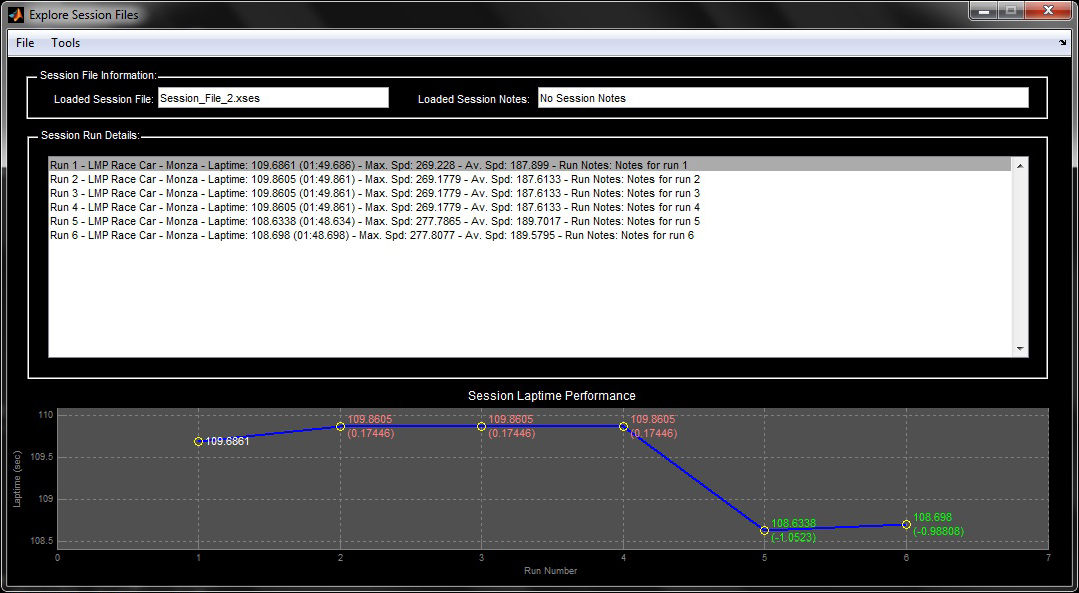Select Run 6 with laptime 108.698

tap(371, 235)
